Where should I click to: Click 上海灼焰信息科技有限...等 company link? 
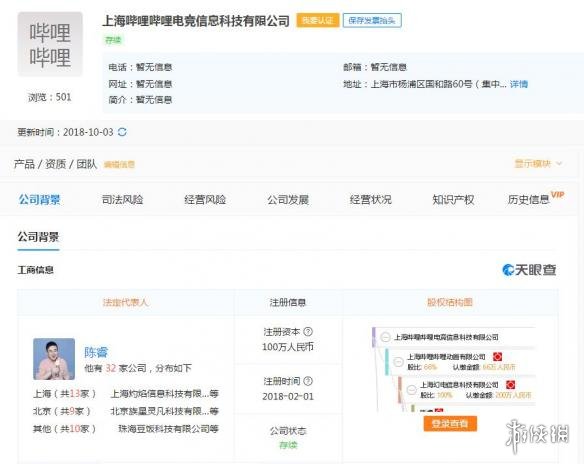pos(165,394)
